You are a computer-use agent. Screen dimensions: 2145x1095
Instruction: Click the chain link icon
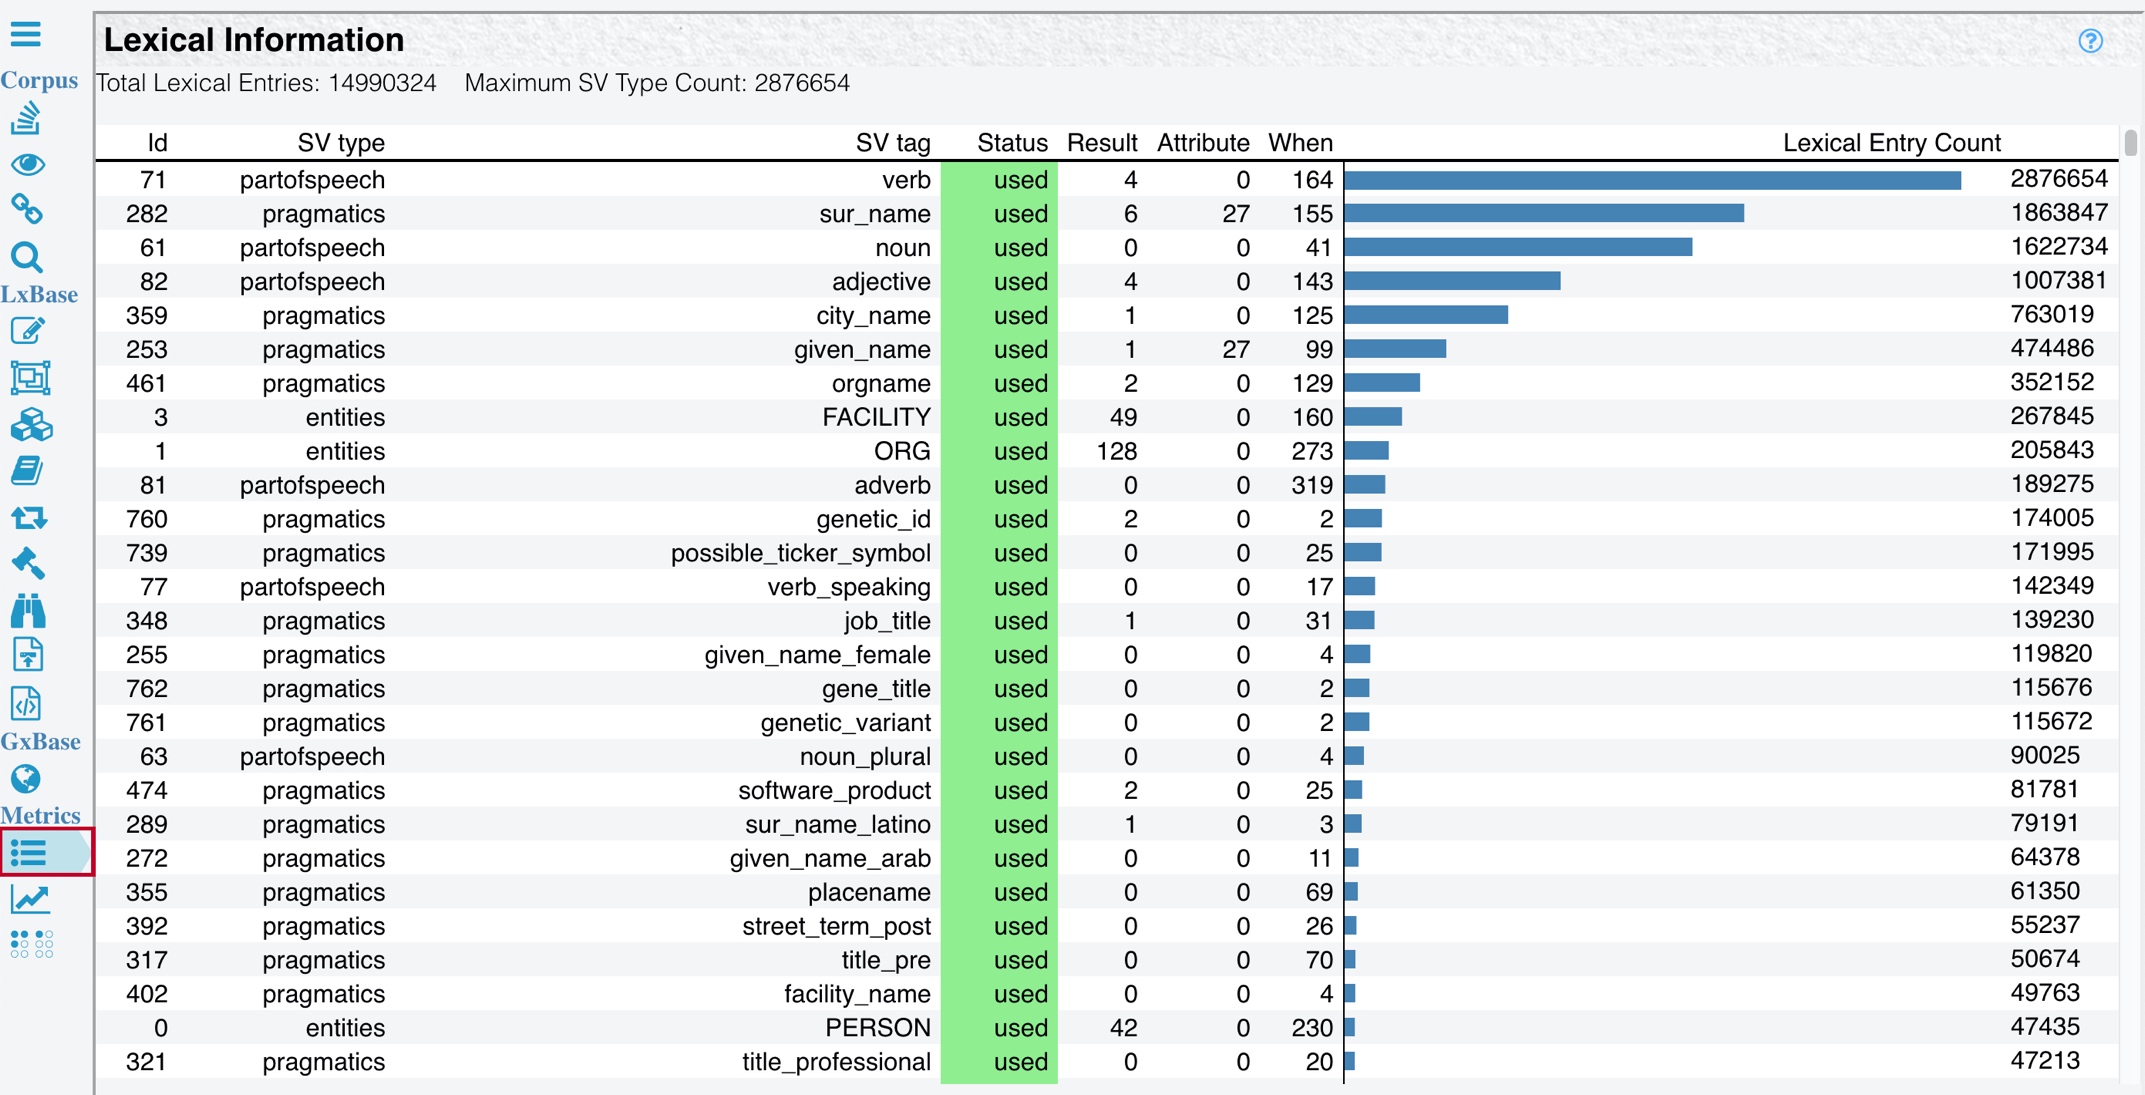tap(27, 209)
